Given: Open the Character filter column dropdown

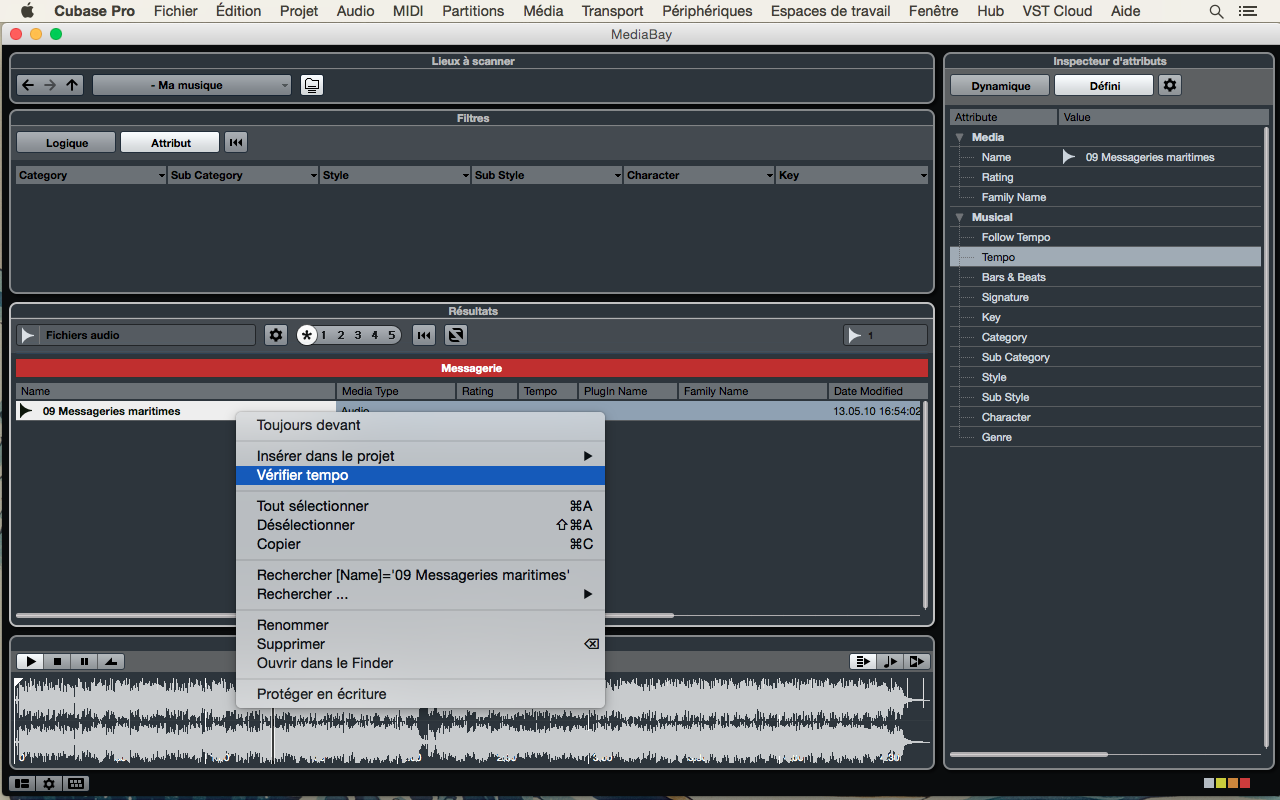Looking at the screenshot, I should pyautogui.click(x=699, y=175).
